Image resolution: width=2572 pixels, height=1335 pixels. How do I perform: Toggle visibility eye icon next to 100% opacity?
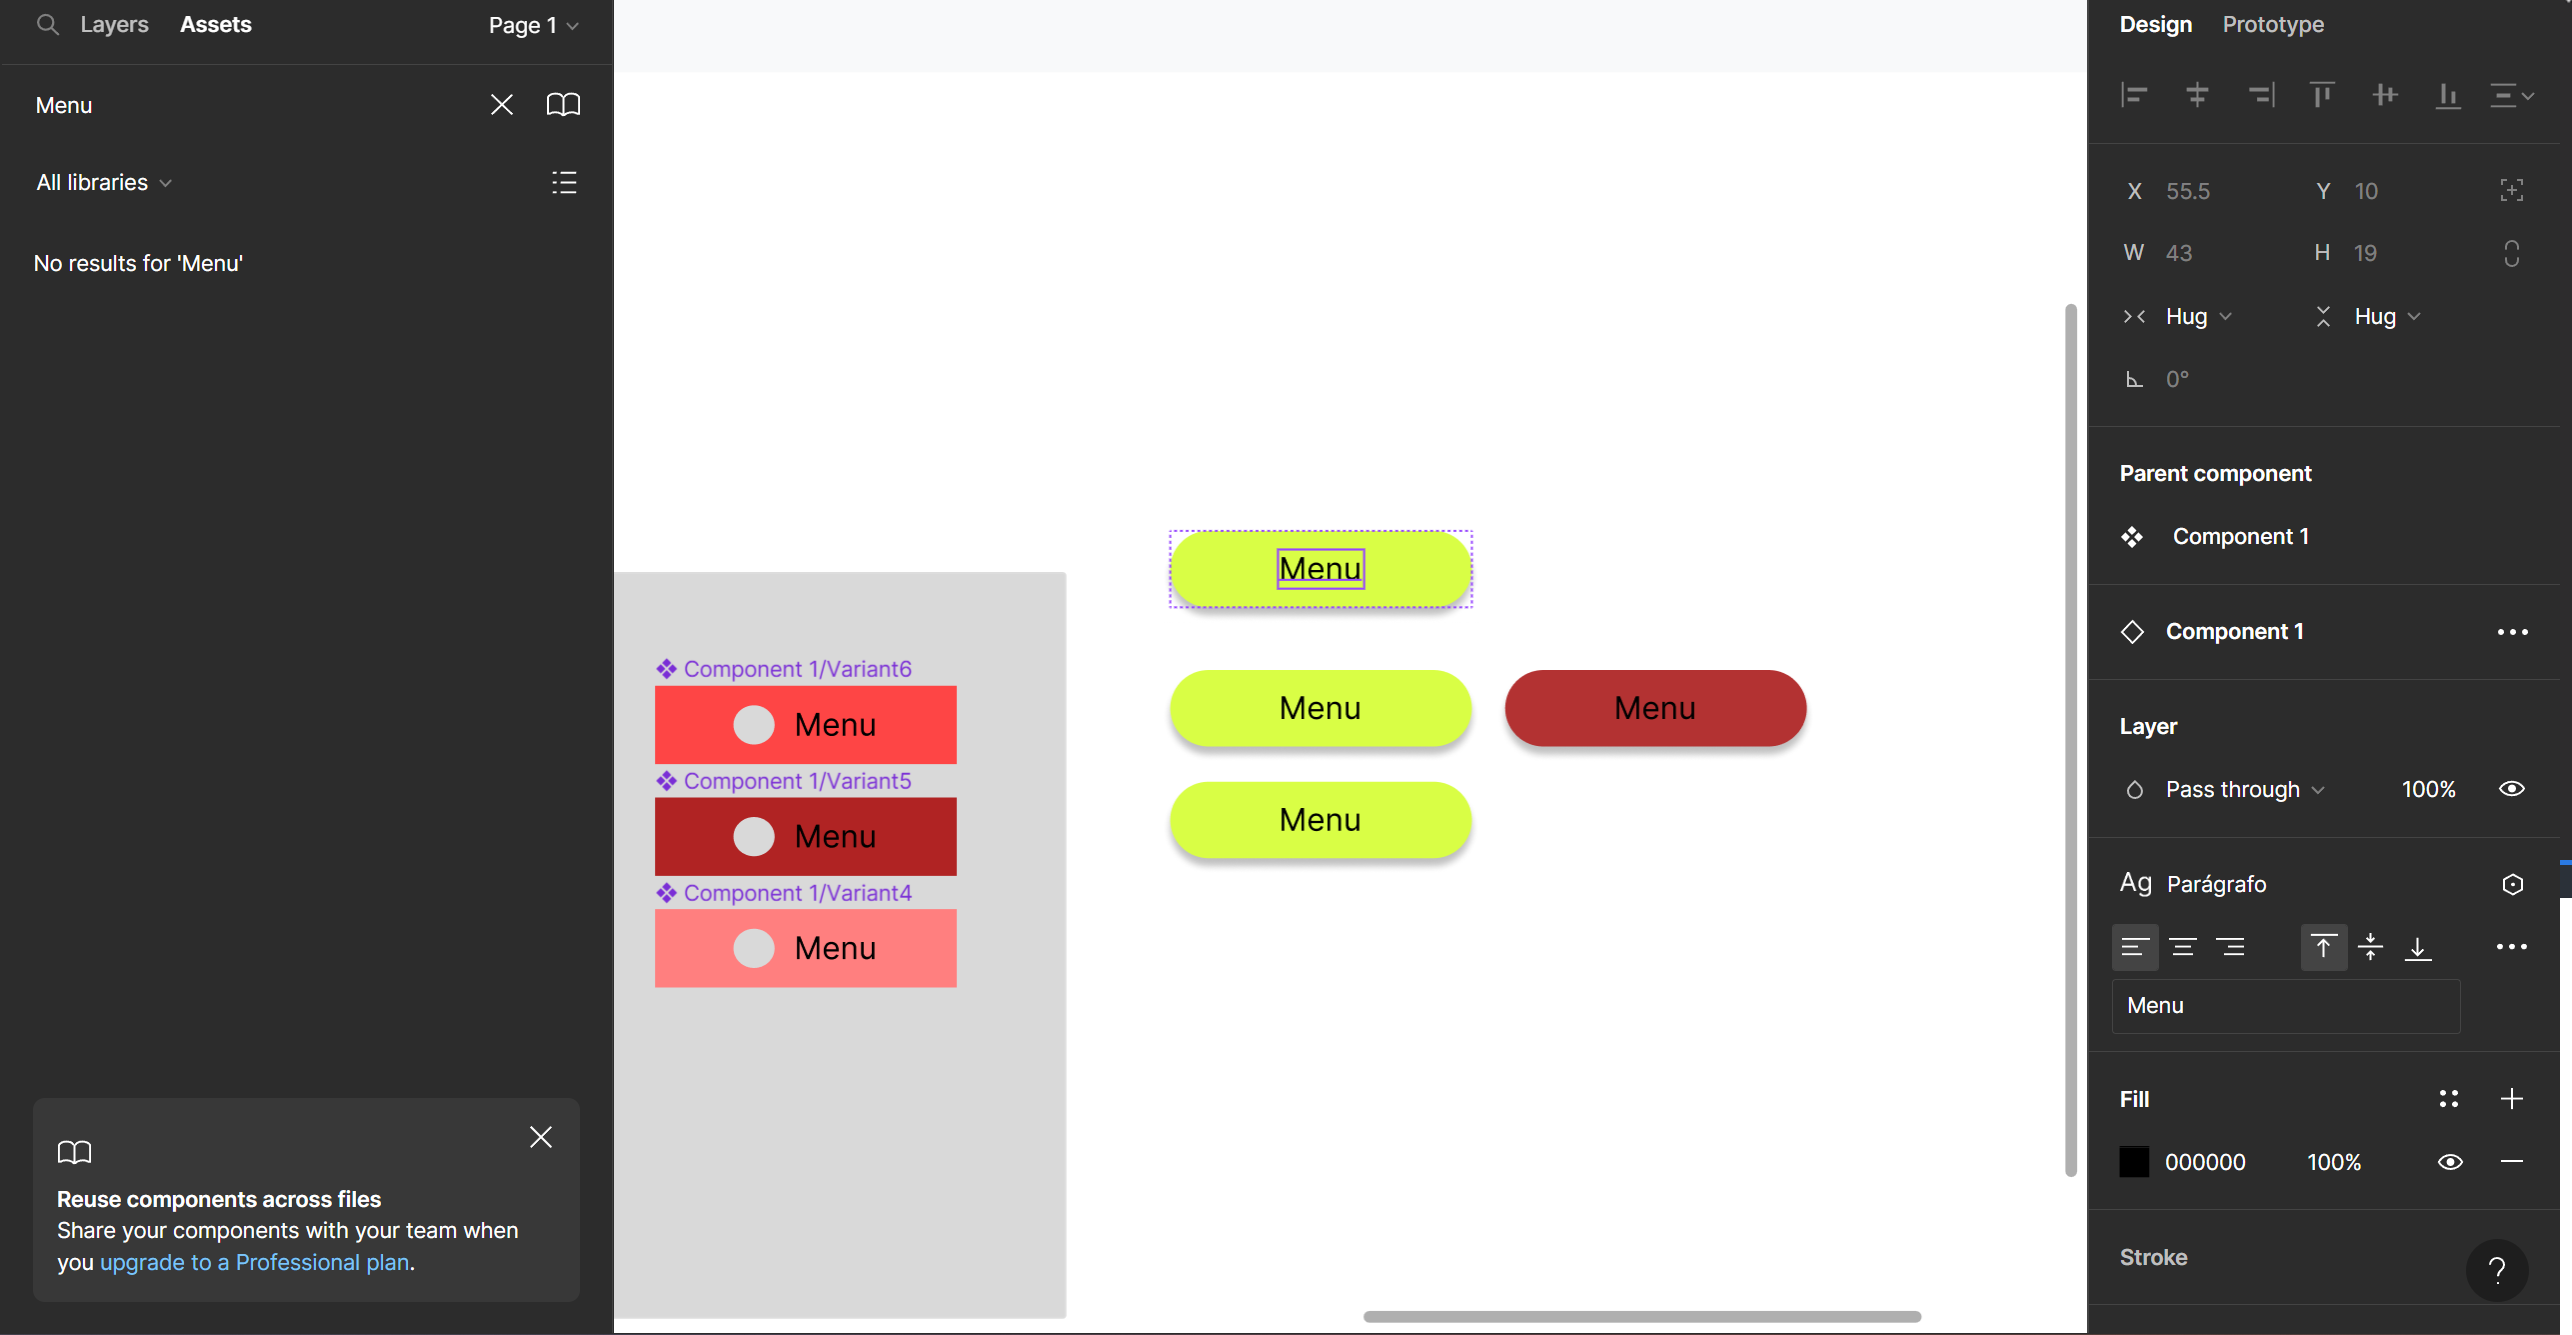2511,789
